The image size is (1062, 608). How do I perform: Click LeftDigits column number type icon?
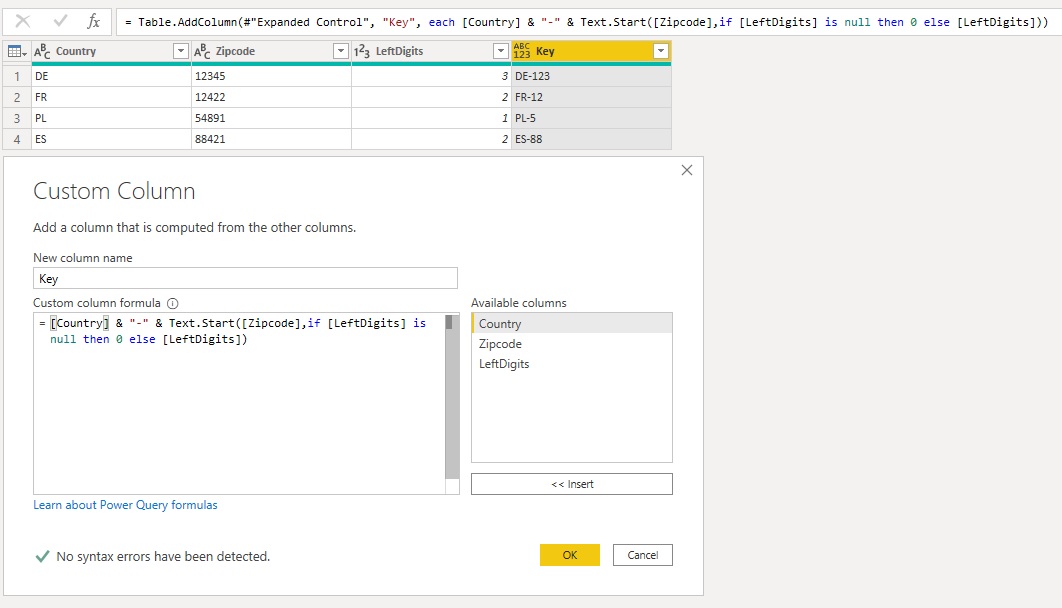tap(362, 51)
